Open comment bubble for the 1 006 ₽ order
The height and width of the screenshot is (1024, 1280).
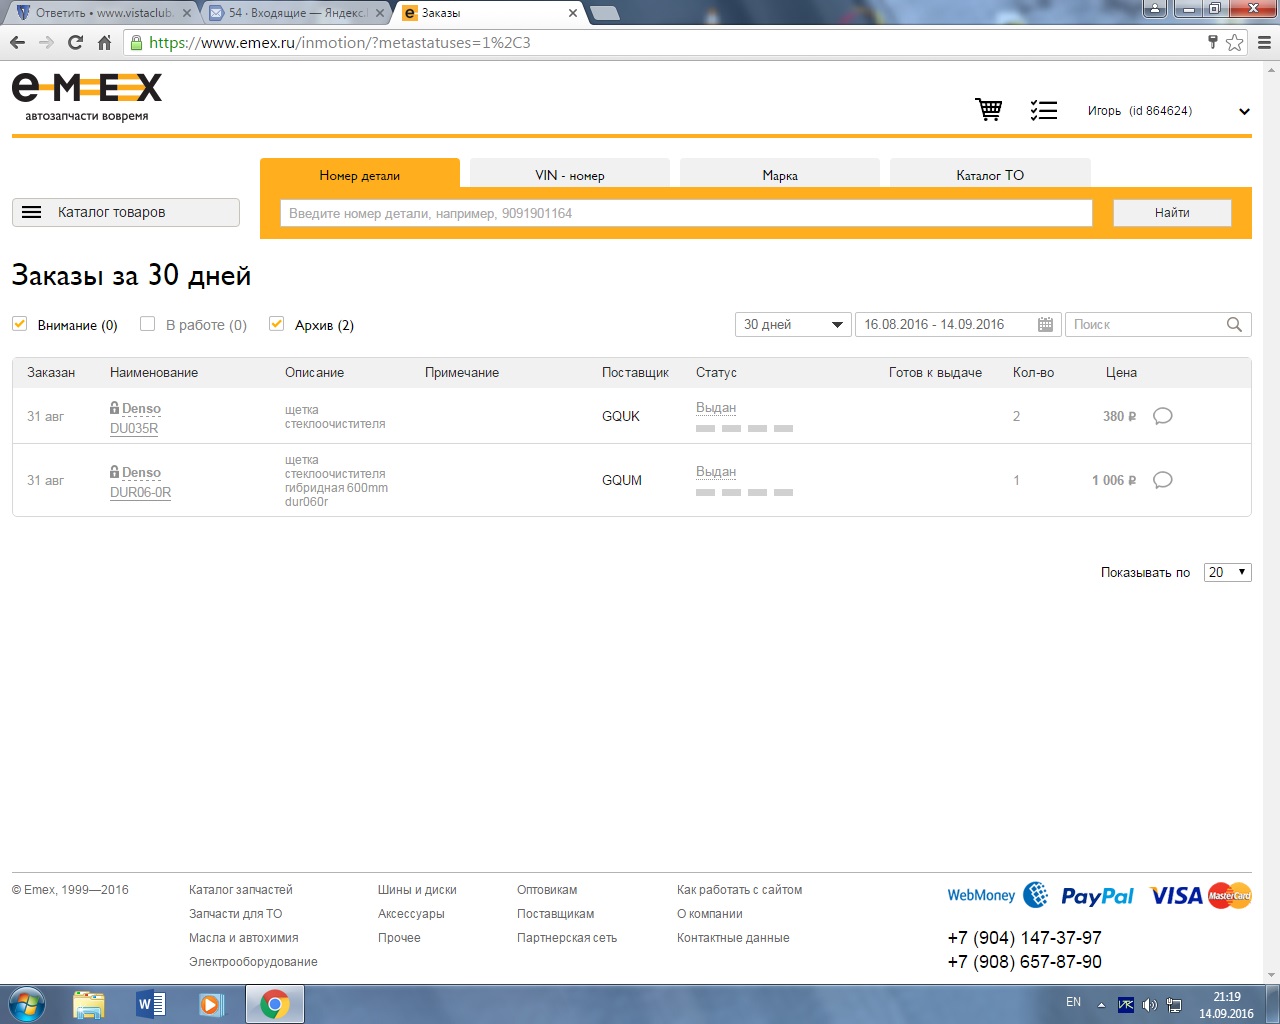pyautogui.click(x=1162, y=480)
